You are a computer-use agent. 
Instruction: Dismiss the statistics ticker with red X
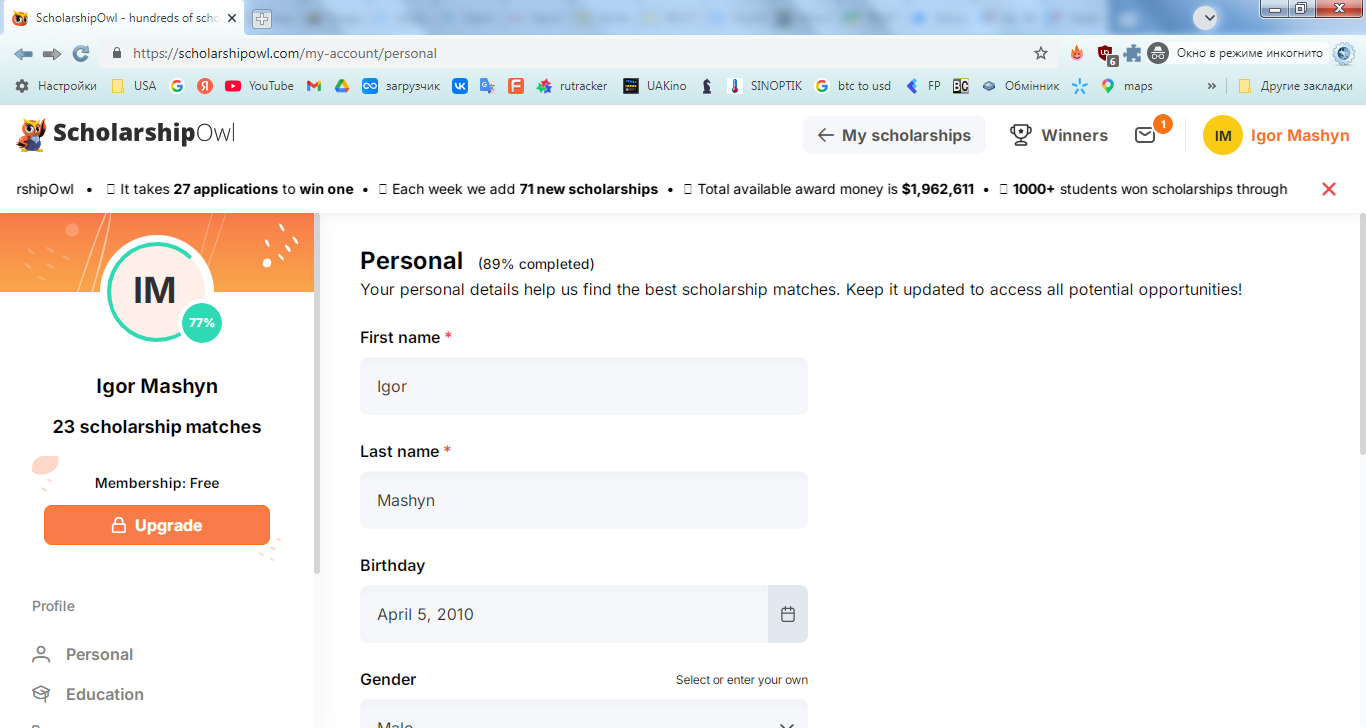click(1329, 189)
